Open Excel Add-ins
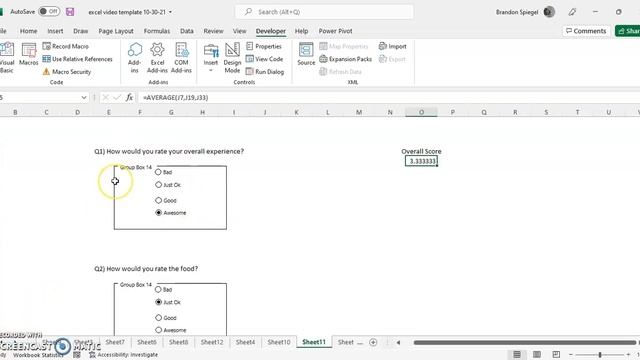640x360 pixels. (157, 58)
